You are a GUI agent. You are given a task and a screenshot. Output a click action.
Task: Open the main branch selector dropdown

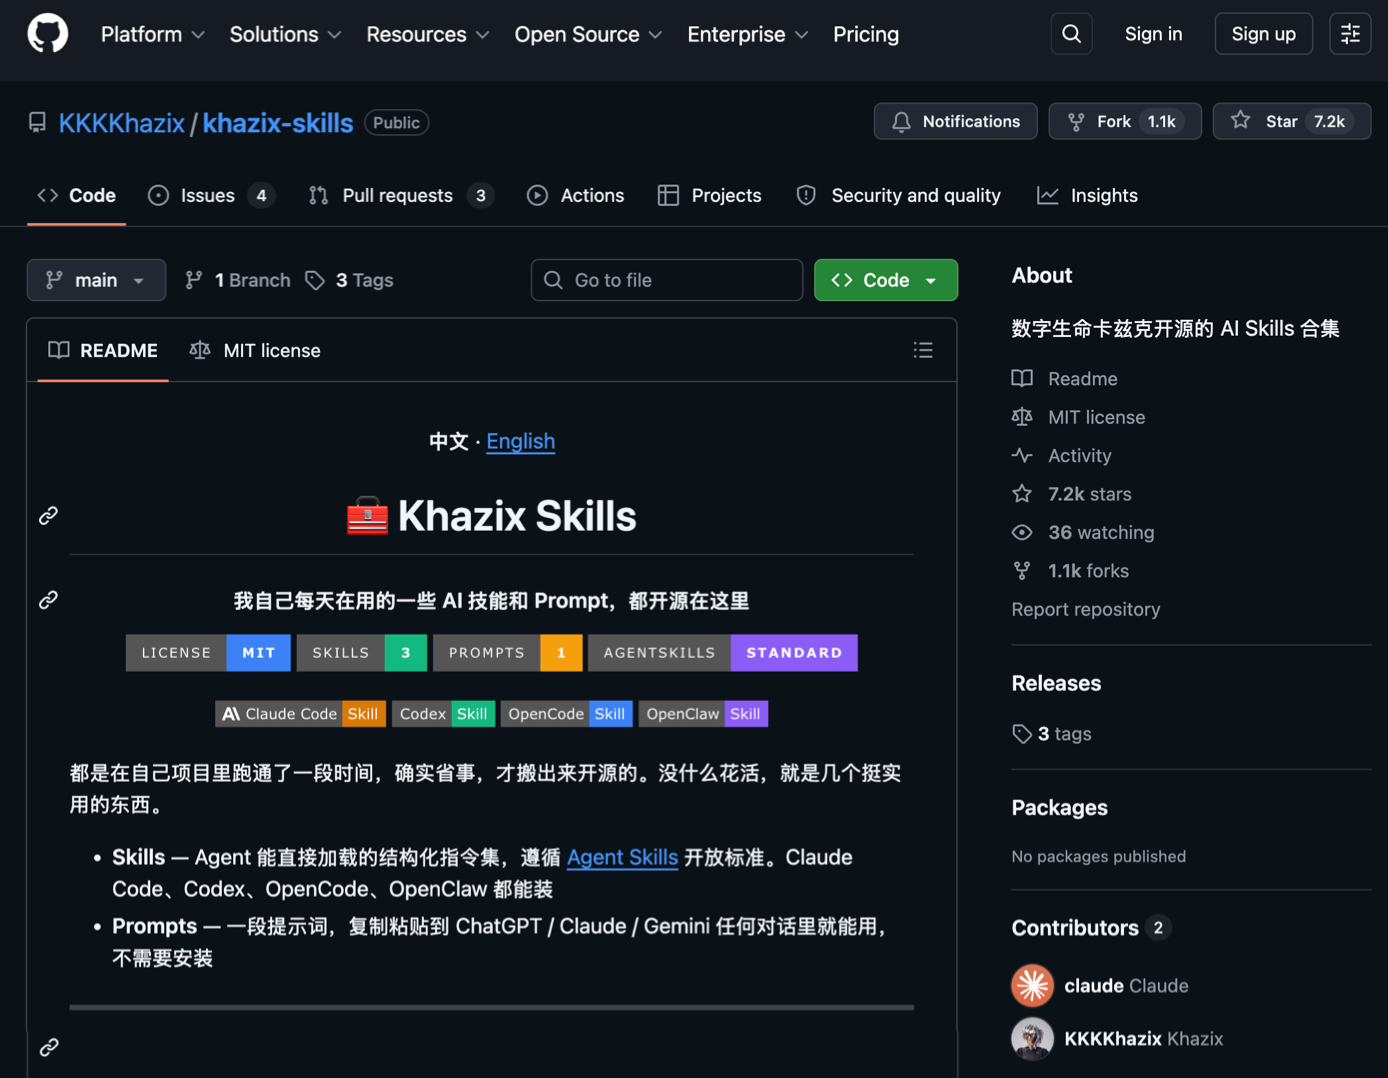tap(96, 280)
